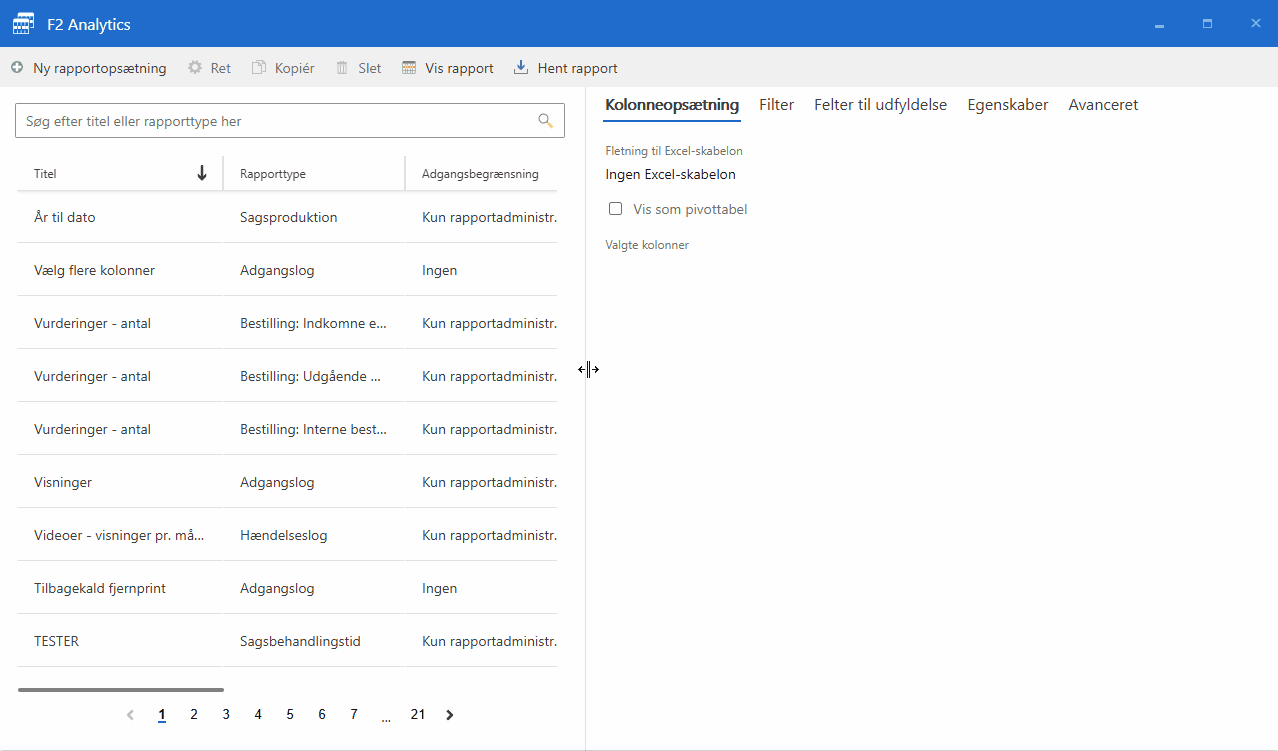
Task: Click the Kopiér copy icon
Action: pos(259,68)
